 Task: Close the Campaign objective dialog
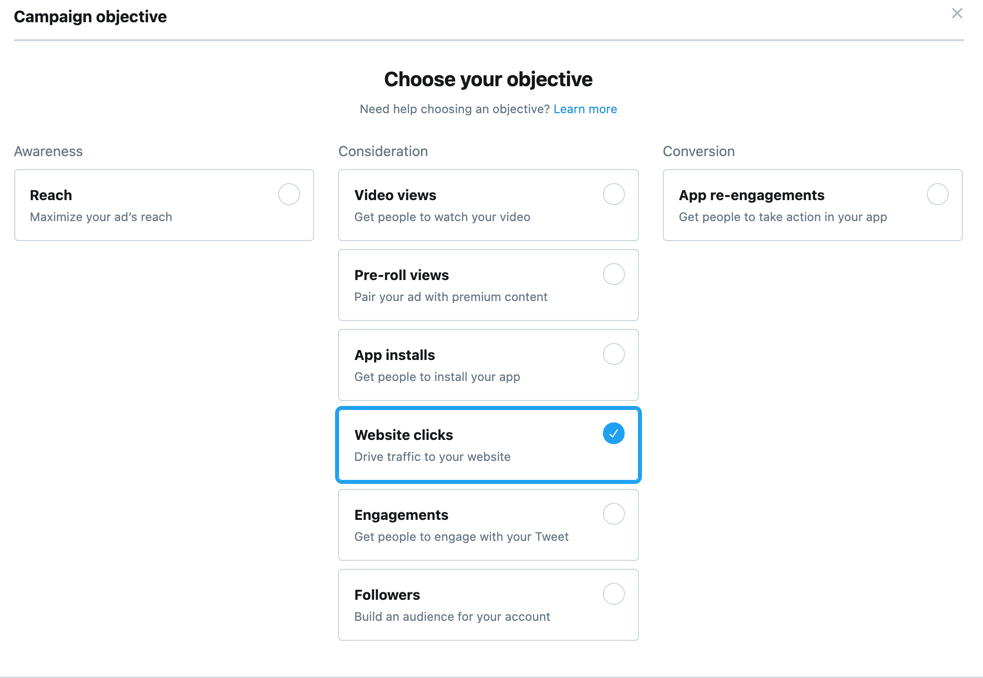tap(957, 13)
